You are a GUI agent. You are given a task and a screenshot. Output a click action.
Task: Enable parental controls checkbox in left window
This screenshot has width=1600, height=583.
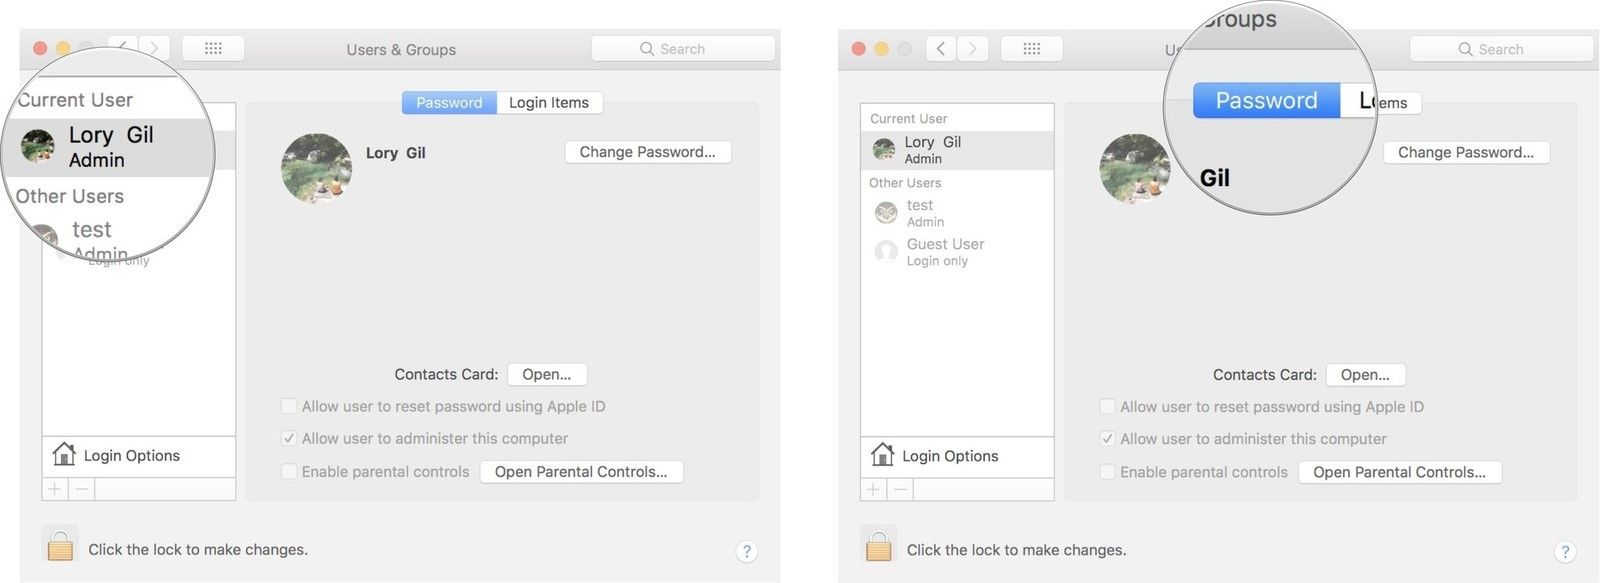(x=289, y=471)
